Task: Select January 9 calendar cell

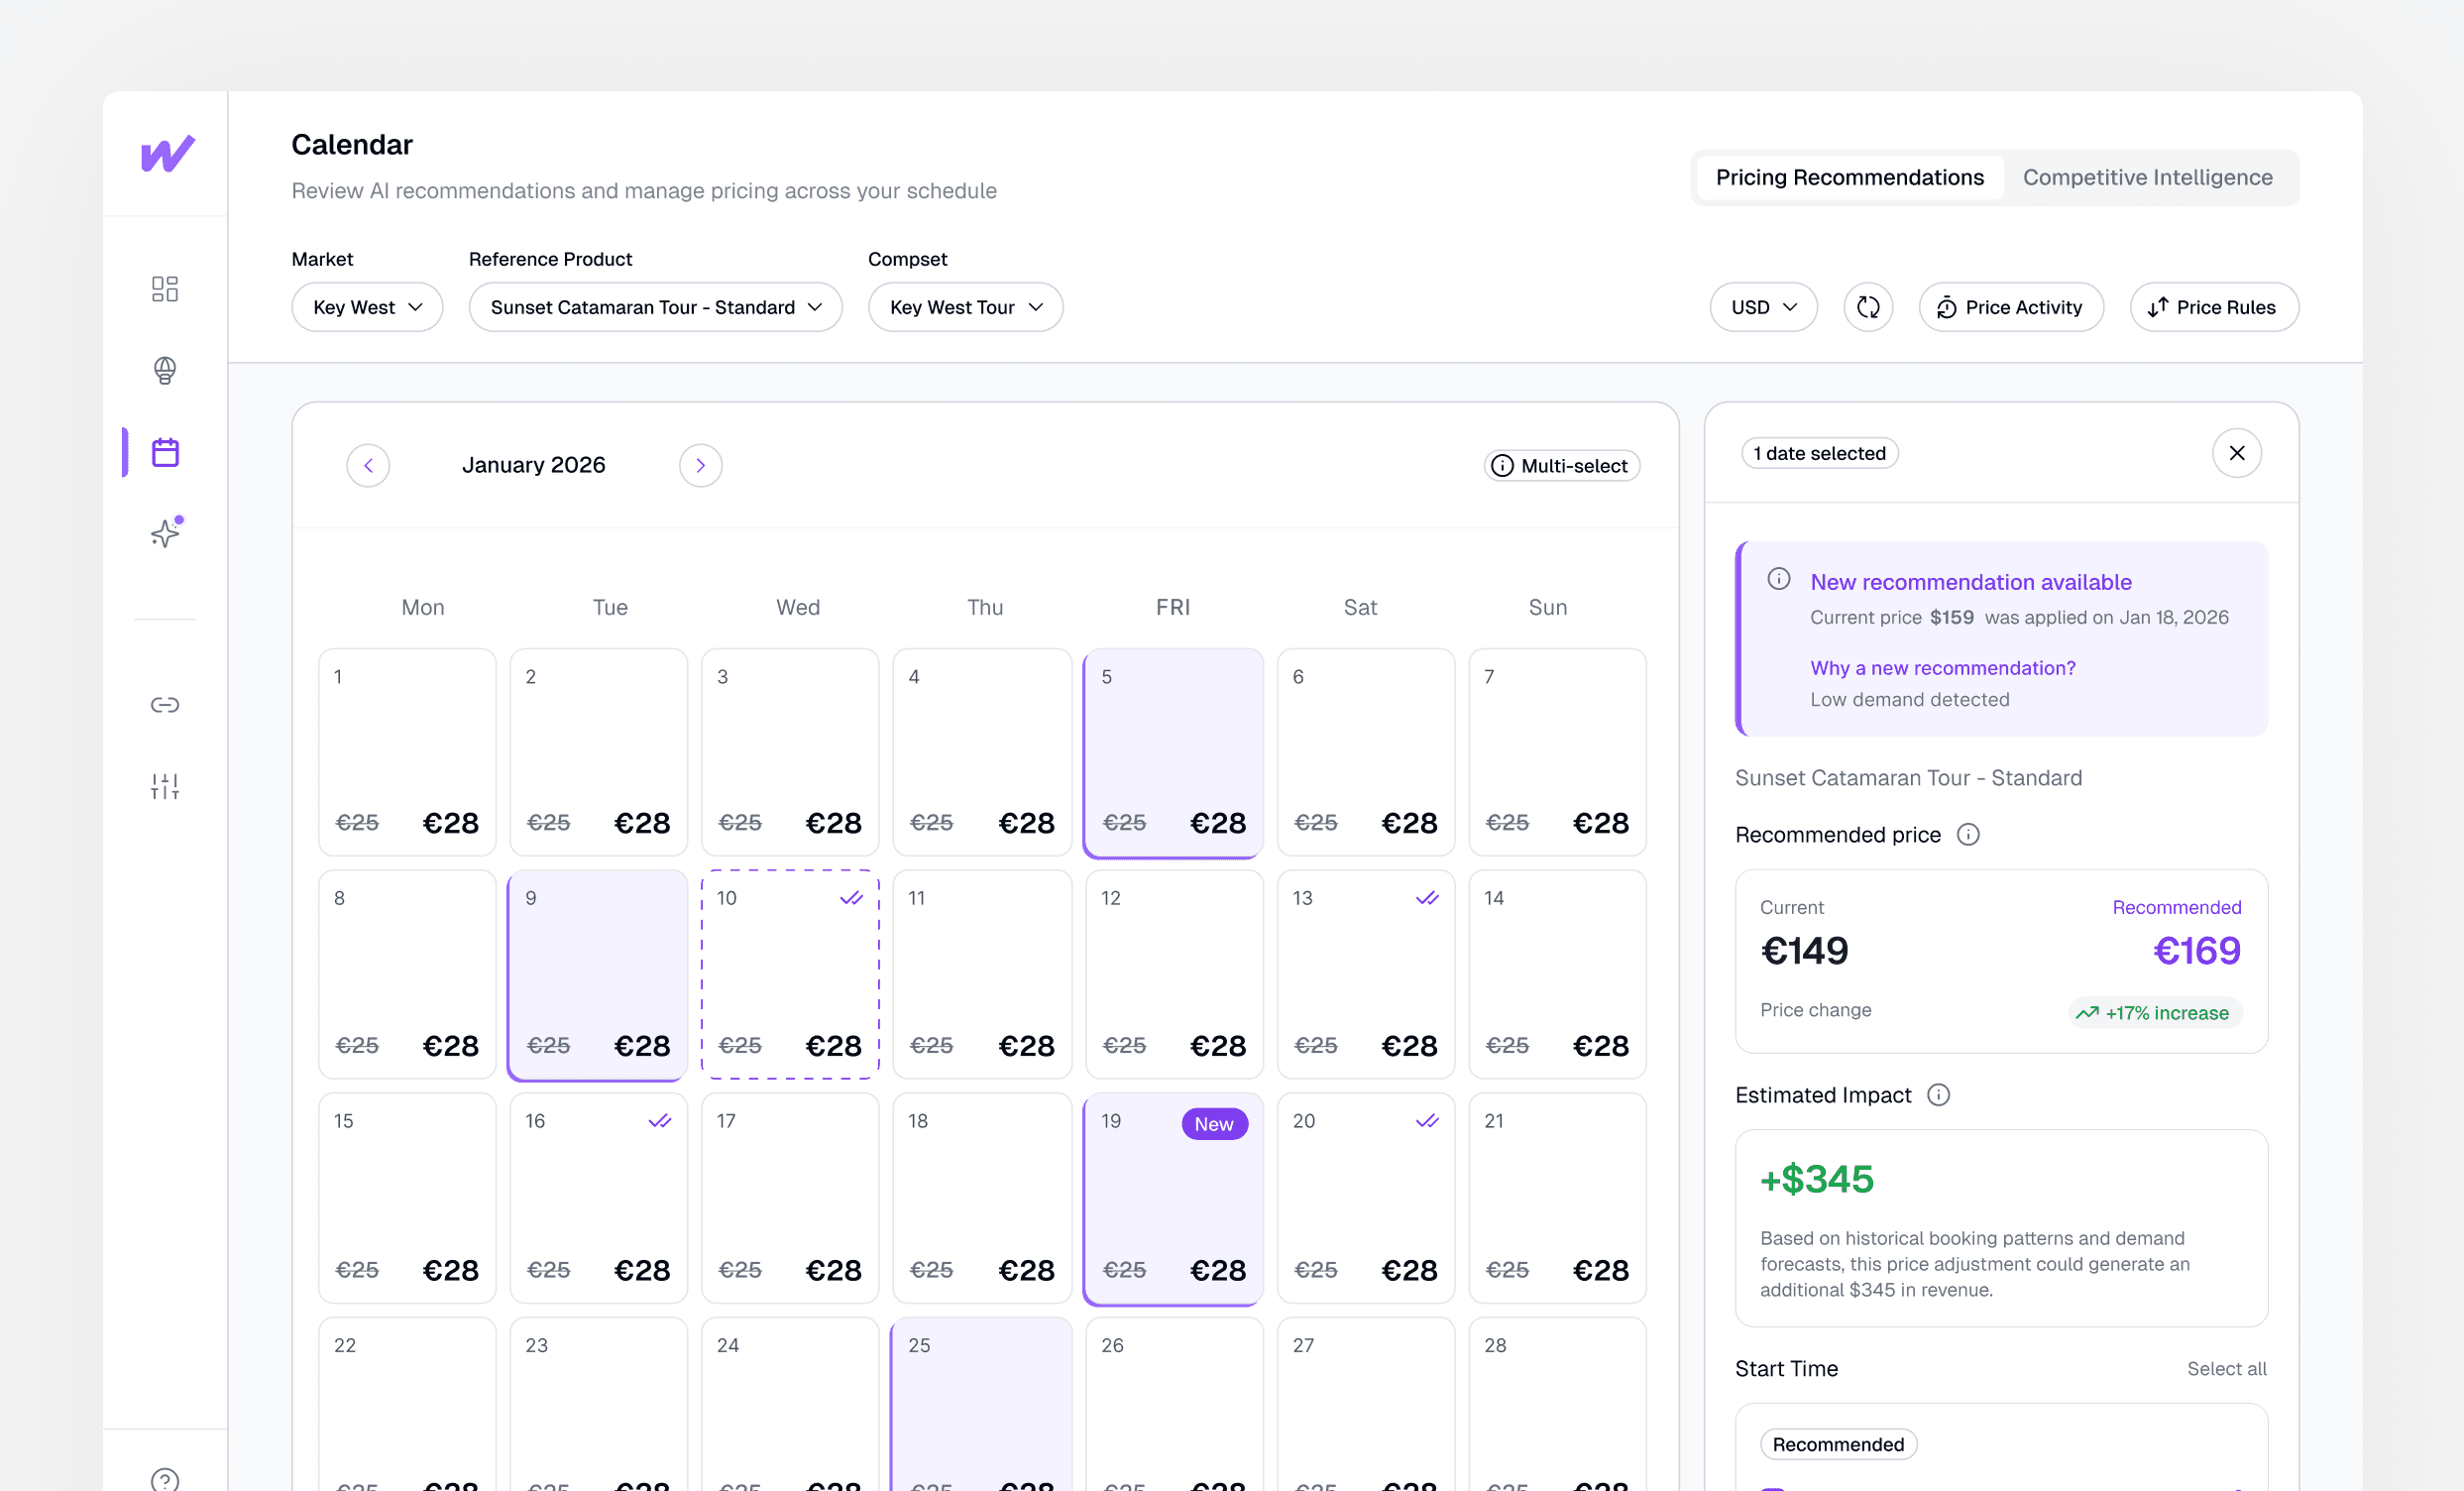Action: (598, 975)
